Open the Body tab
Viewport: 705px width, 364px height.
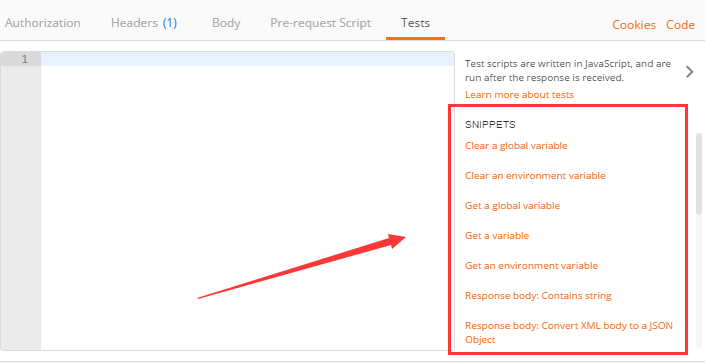[226, 23]
